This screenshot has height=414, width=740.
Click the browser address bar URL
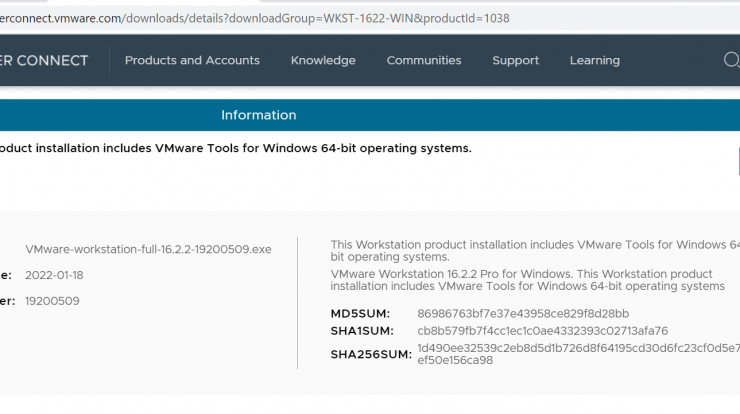tap(255, 18)
